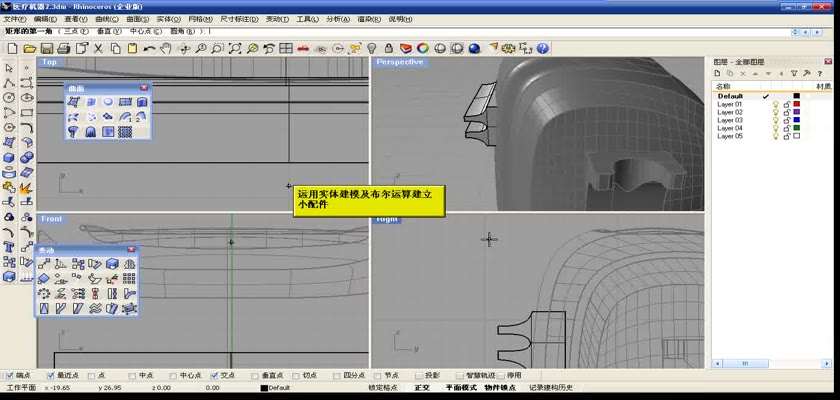The image size is (840, 400).
Task: Select the Pan hand tool
Action: point(167,48)
